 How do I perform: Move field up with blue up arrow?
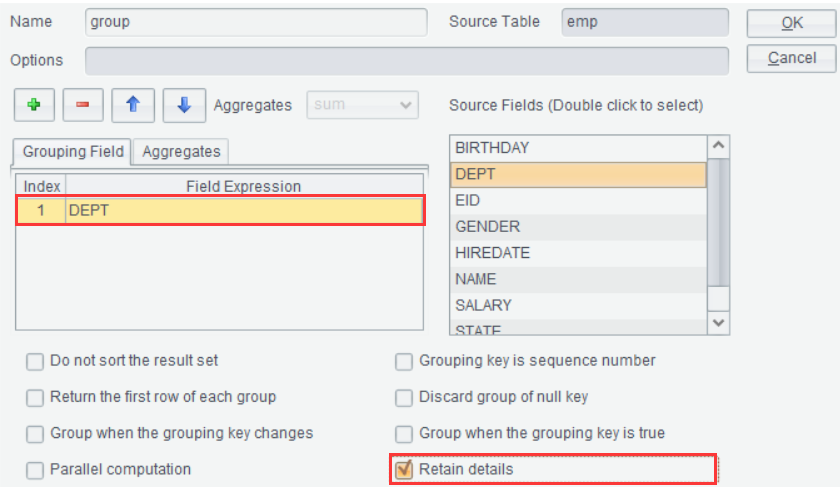coord(133,105)
